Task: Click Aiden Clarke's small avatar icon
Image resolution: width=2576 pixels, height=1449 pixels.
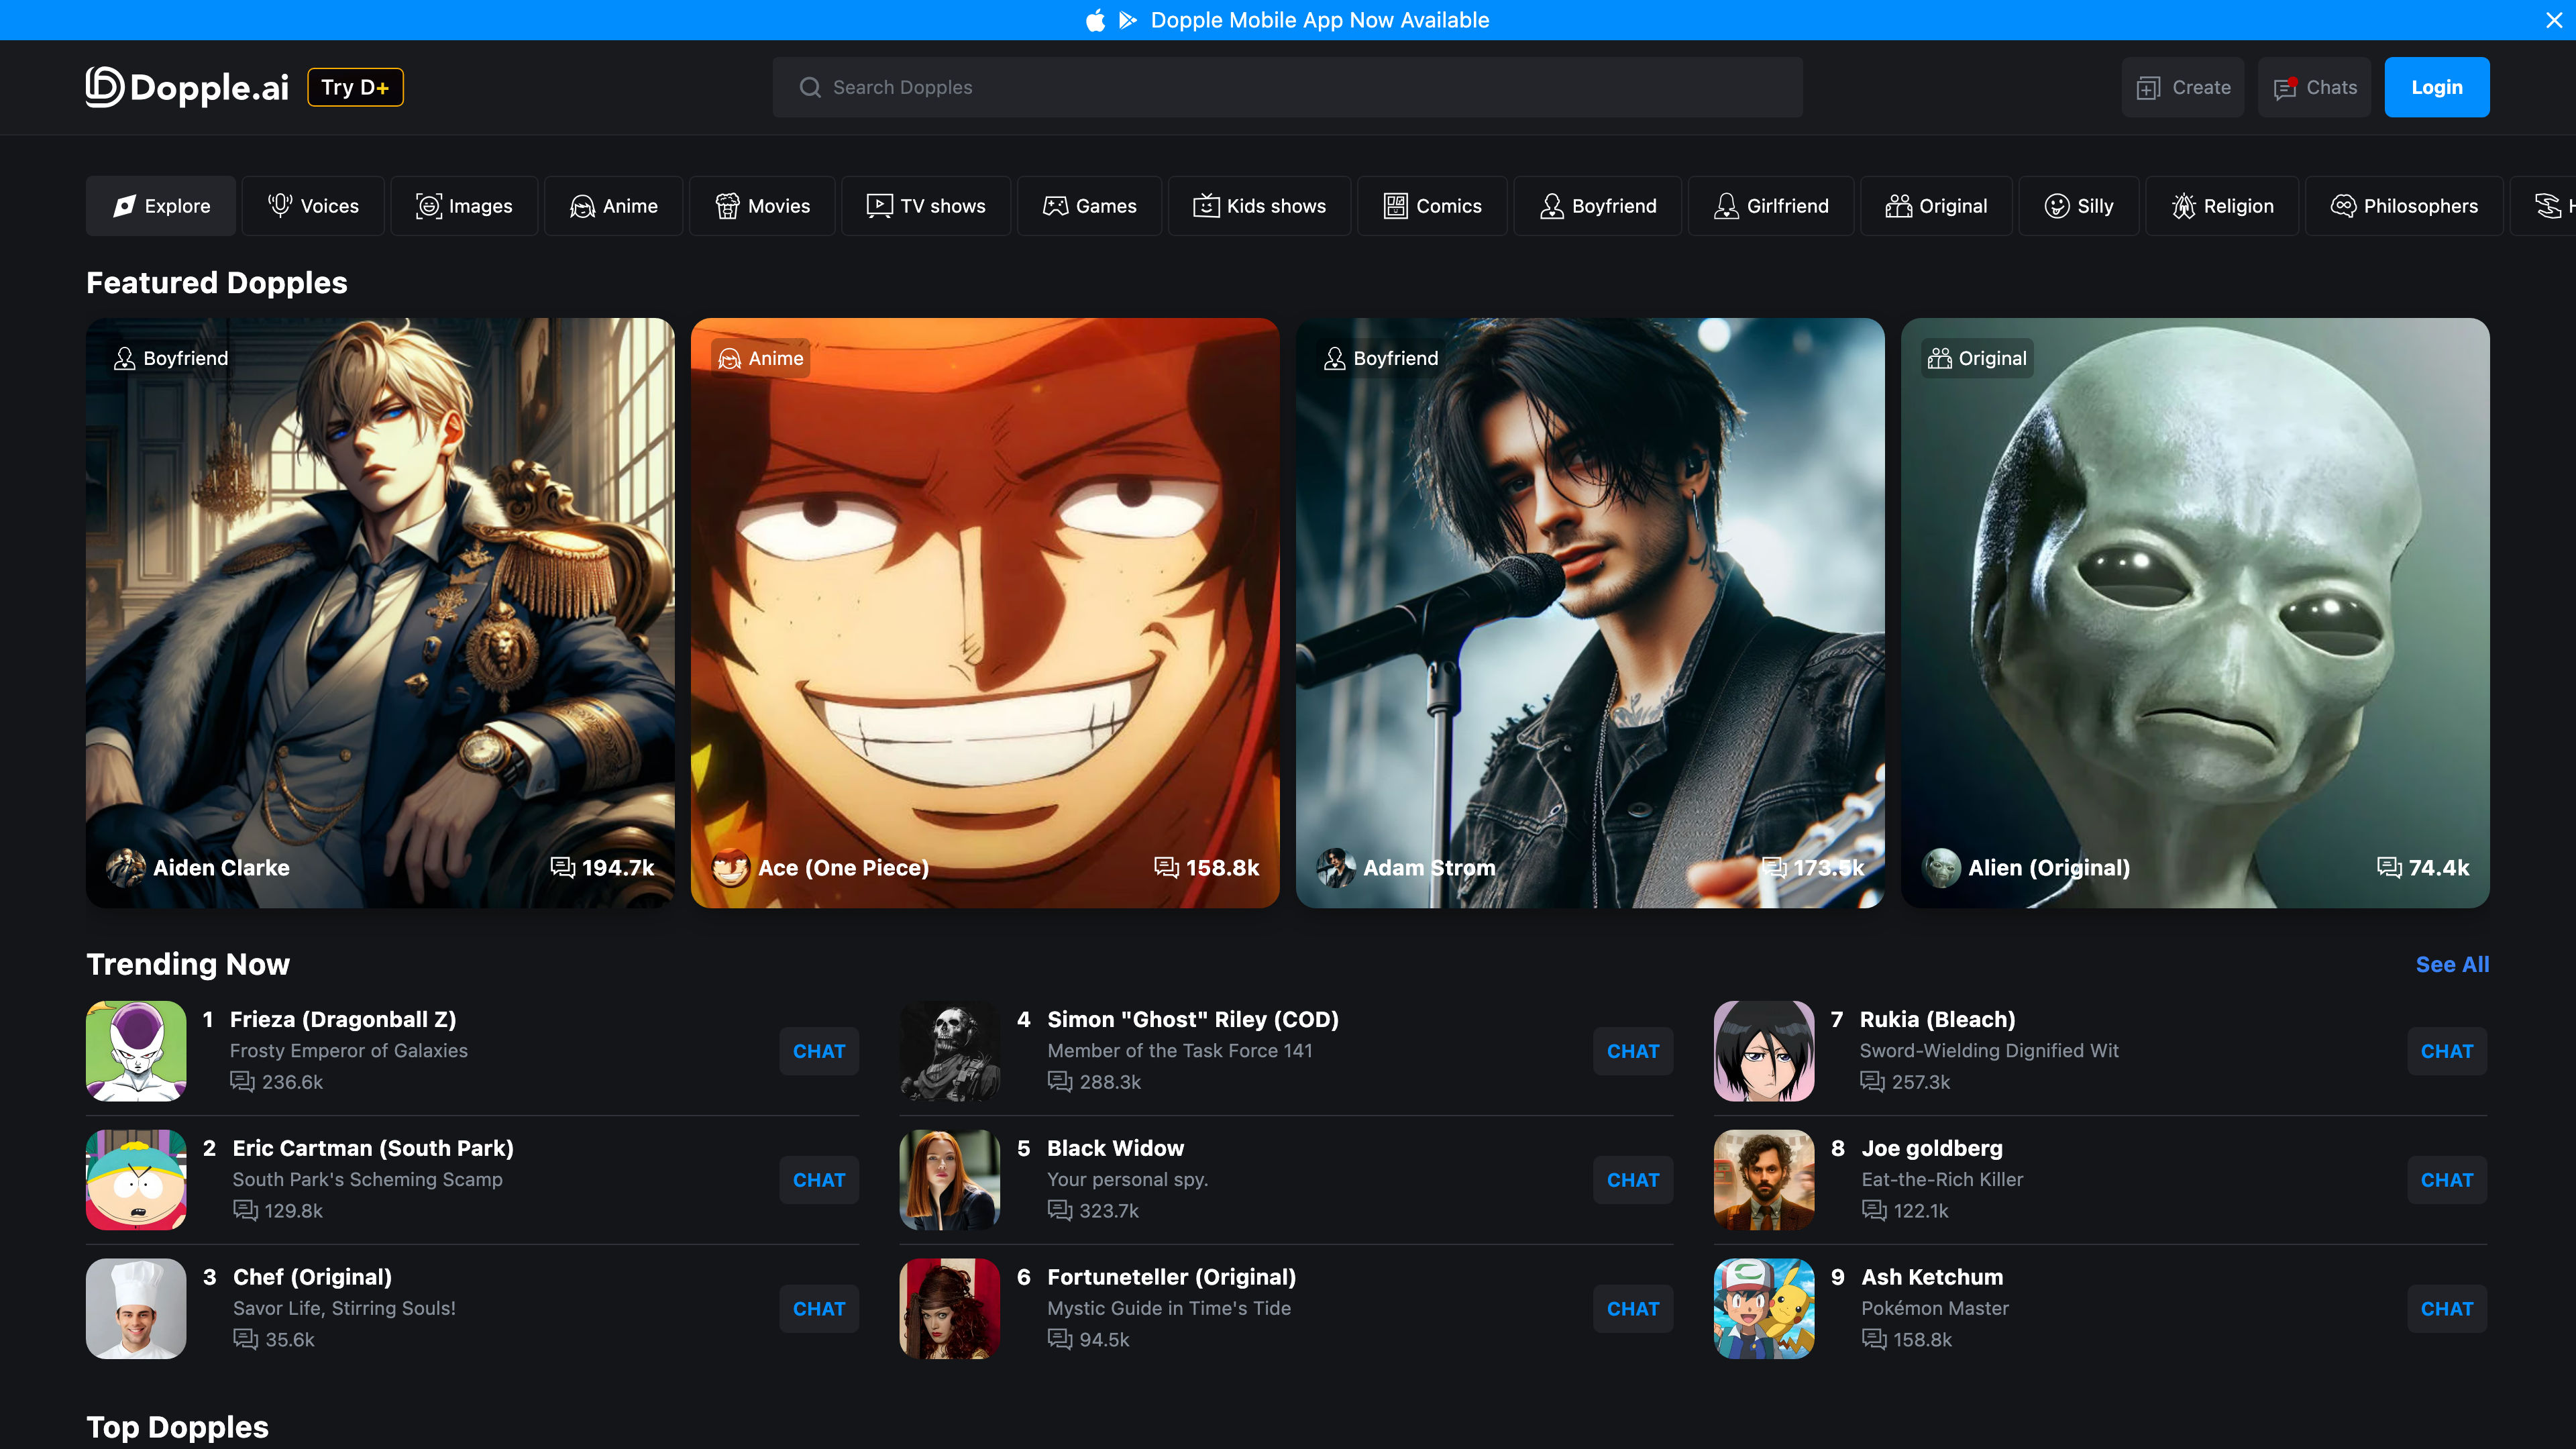Action: [126, 868]
